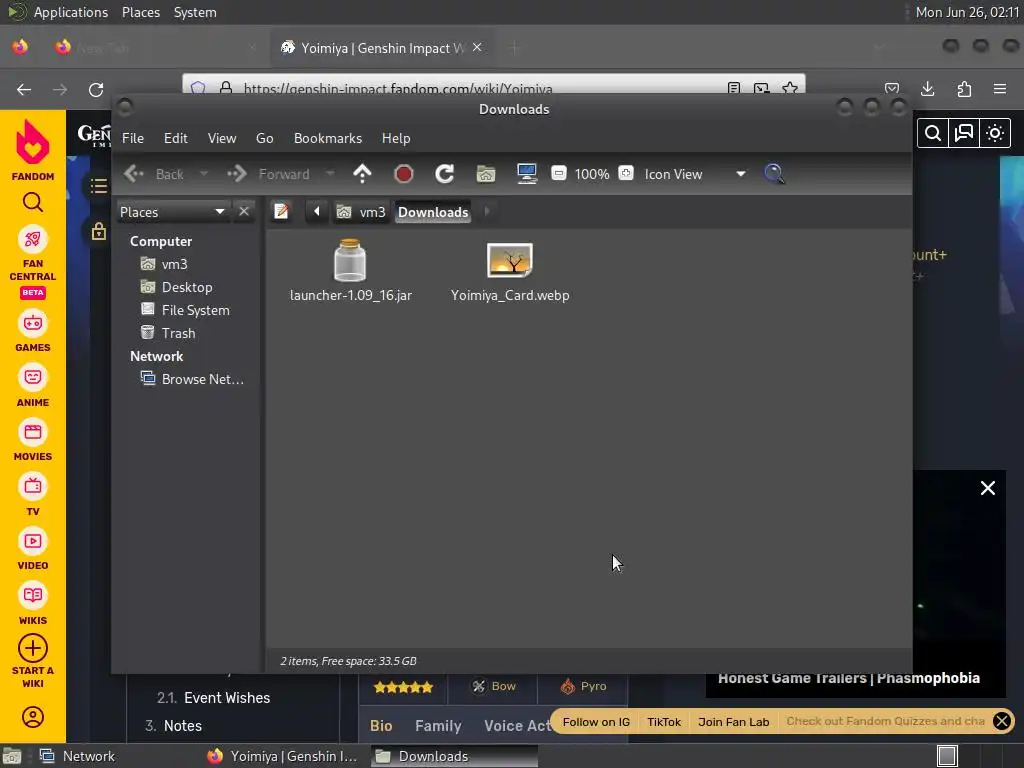Open TV in the Fandom sidebar

click(x=33, y=496)
